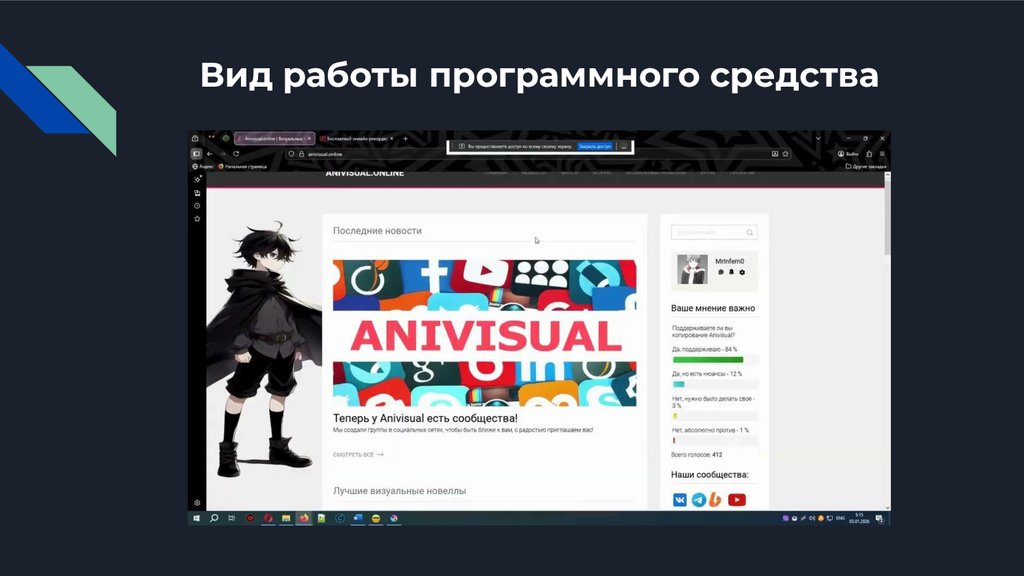Click the forward navigation arrow

point(222,154)
